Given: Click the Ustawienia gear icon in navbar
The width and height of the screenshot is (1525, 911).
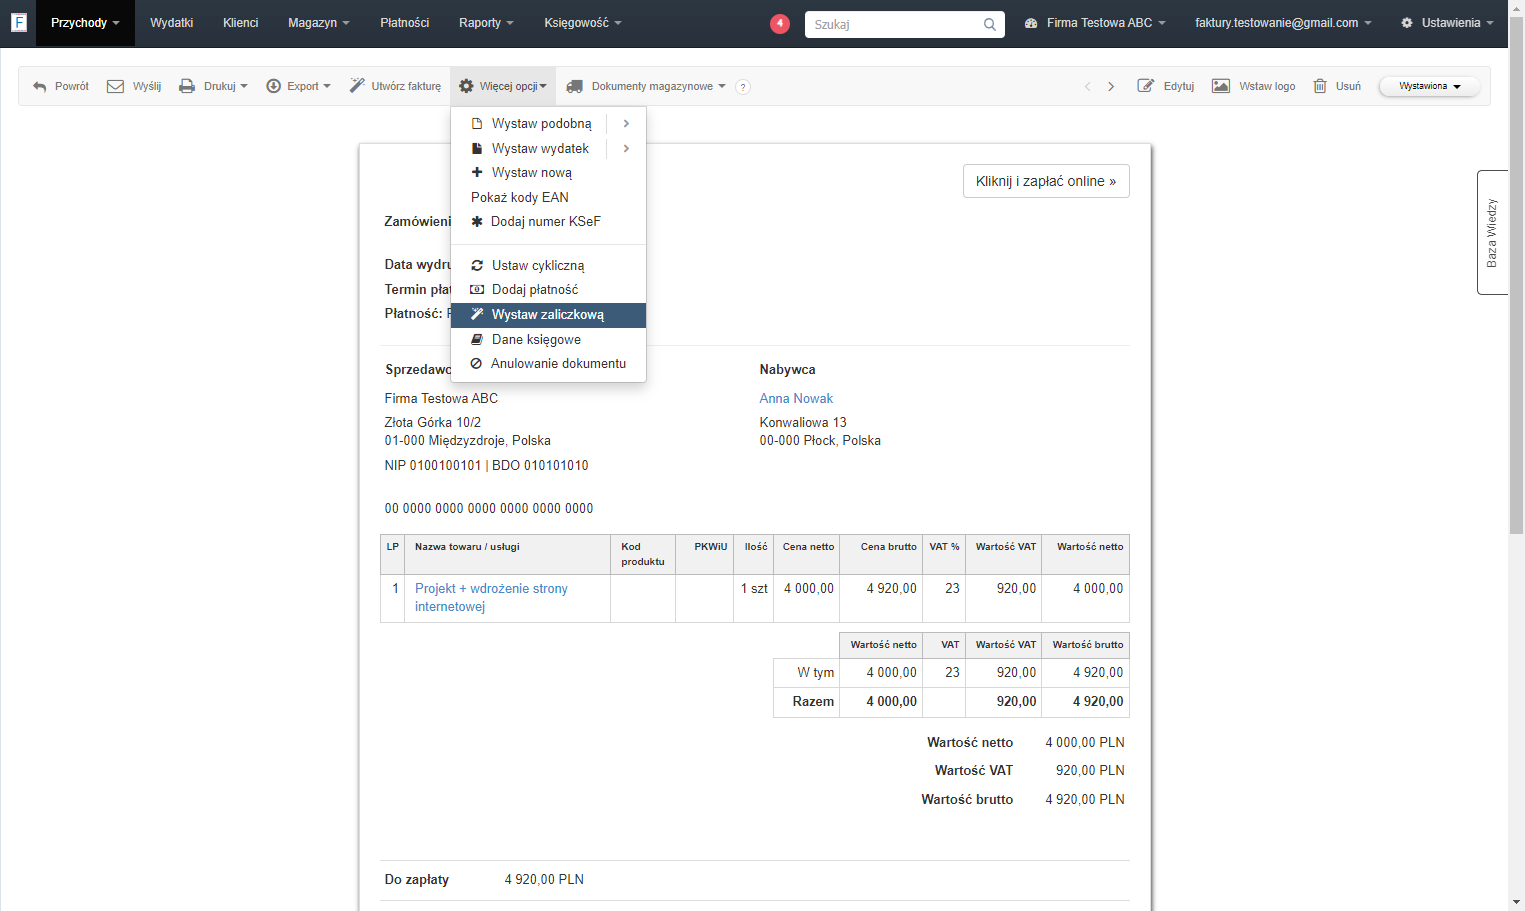Looking at the screenshot, I should (1407, 23).
